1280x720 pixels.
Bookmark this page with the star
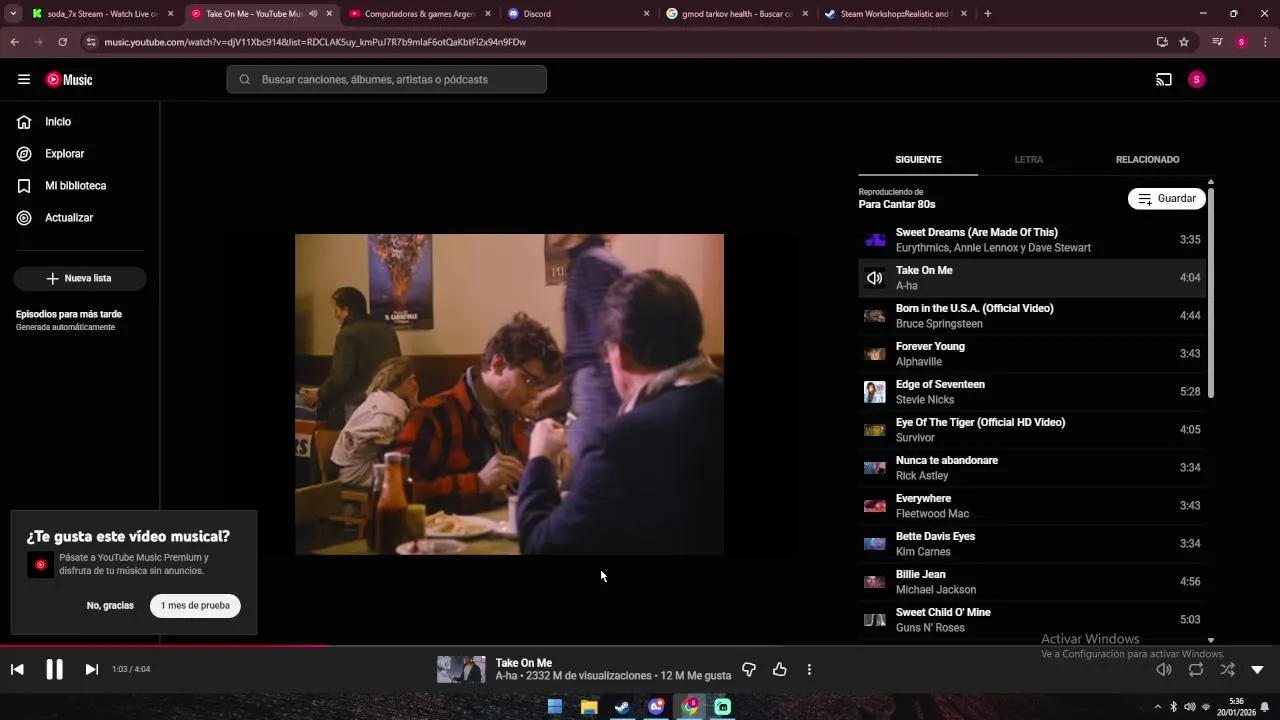1184,42
